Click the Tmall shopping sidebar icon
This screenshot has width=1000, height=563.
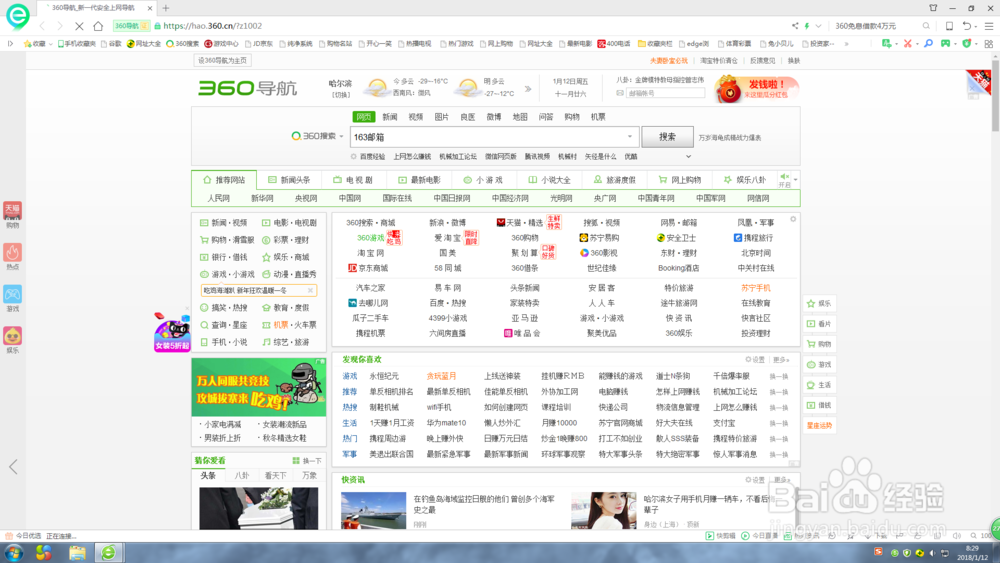12,212
